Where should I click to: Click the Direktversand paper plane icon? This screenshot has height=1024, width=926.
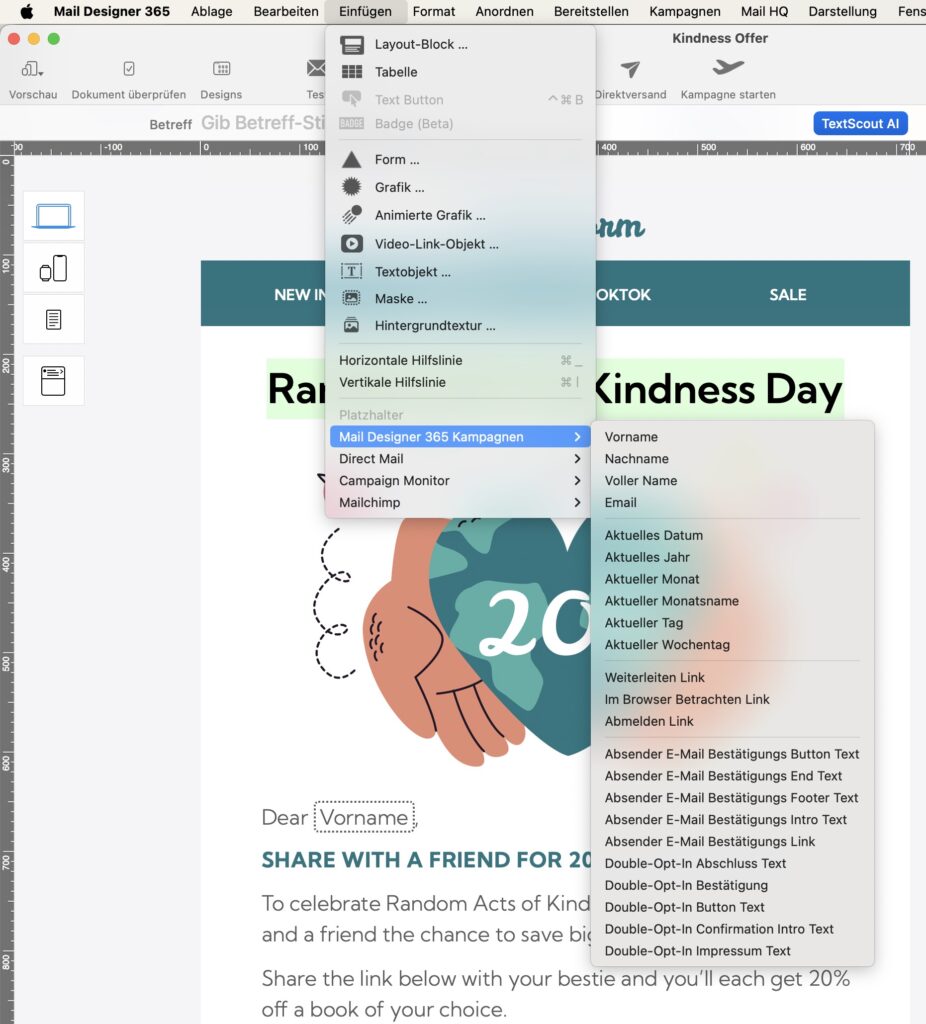click(x=630, y=69)
